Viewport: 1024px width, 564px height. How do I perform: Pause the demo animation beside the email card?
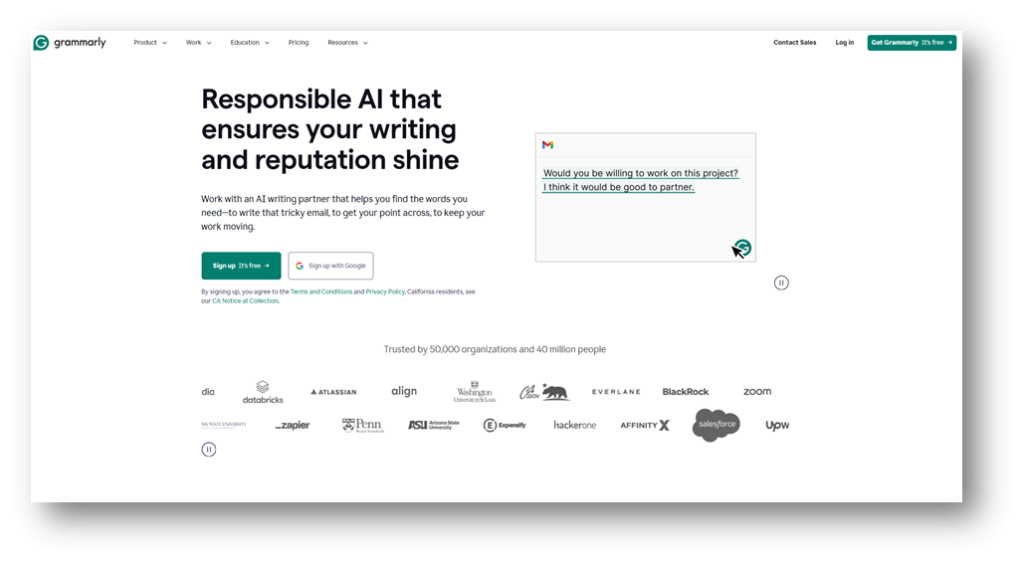pyautogui.click(x=781, y=283)
